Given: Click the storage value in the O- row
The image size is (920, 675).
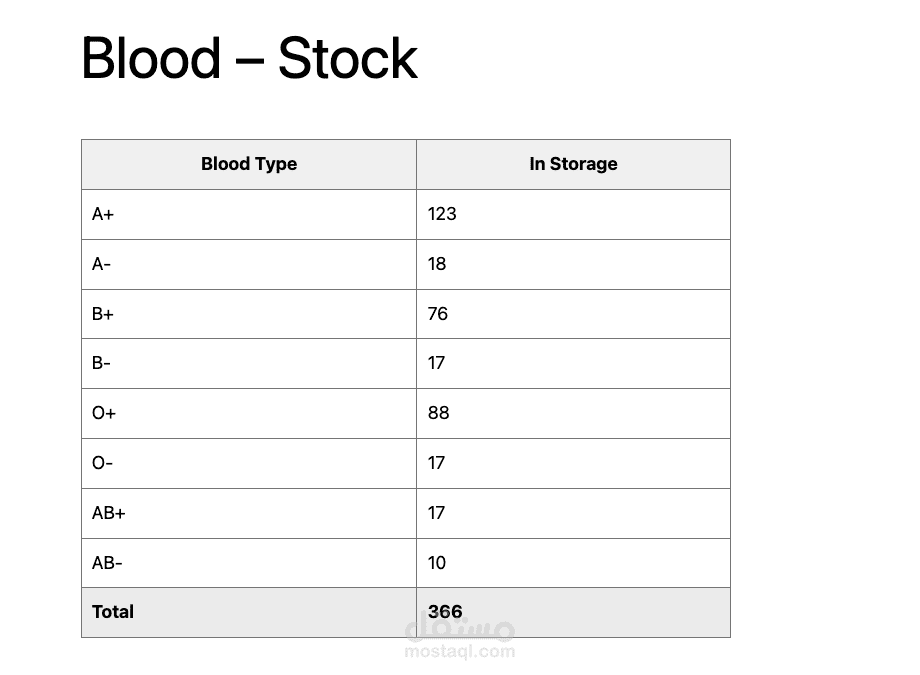Looking at the screenshot, I should pos(436,463).
